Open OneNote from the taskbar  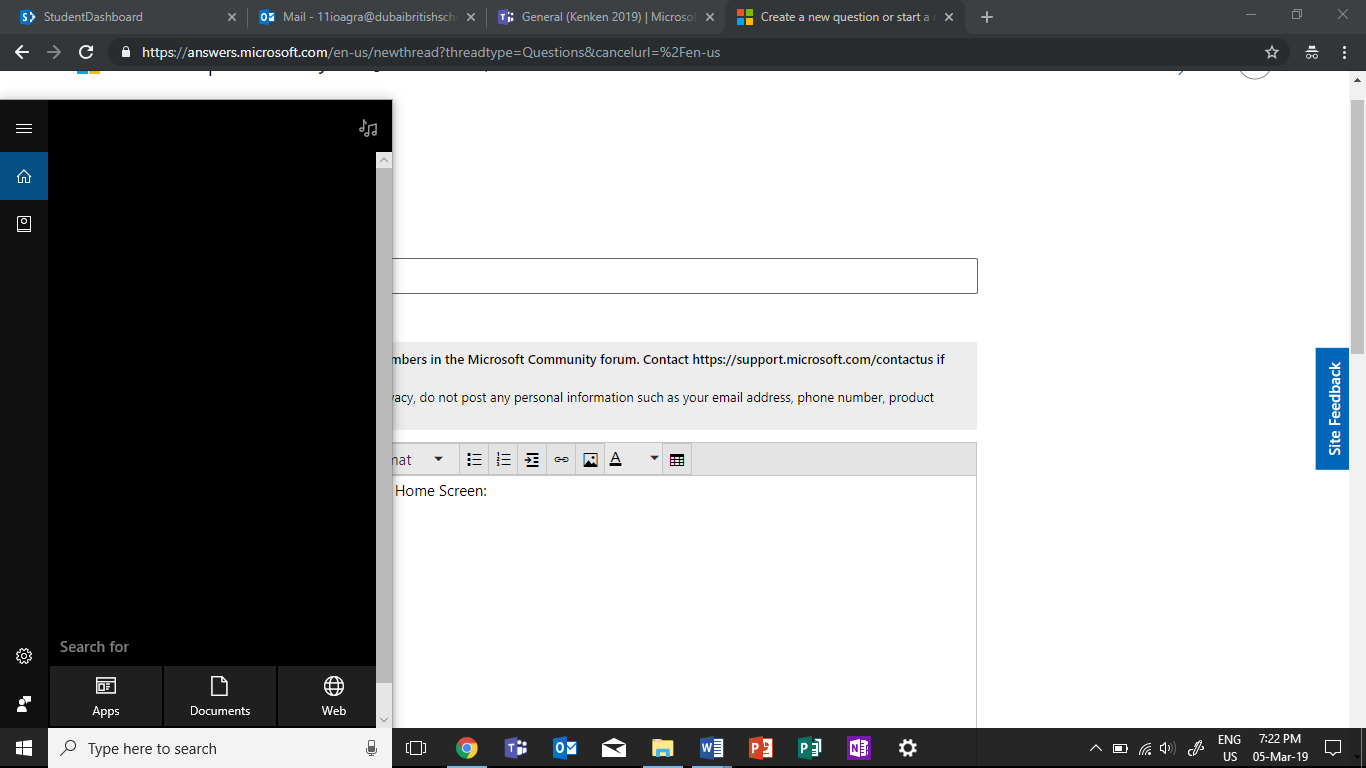[x=859, y=748]
